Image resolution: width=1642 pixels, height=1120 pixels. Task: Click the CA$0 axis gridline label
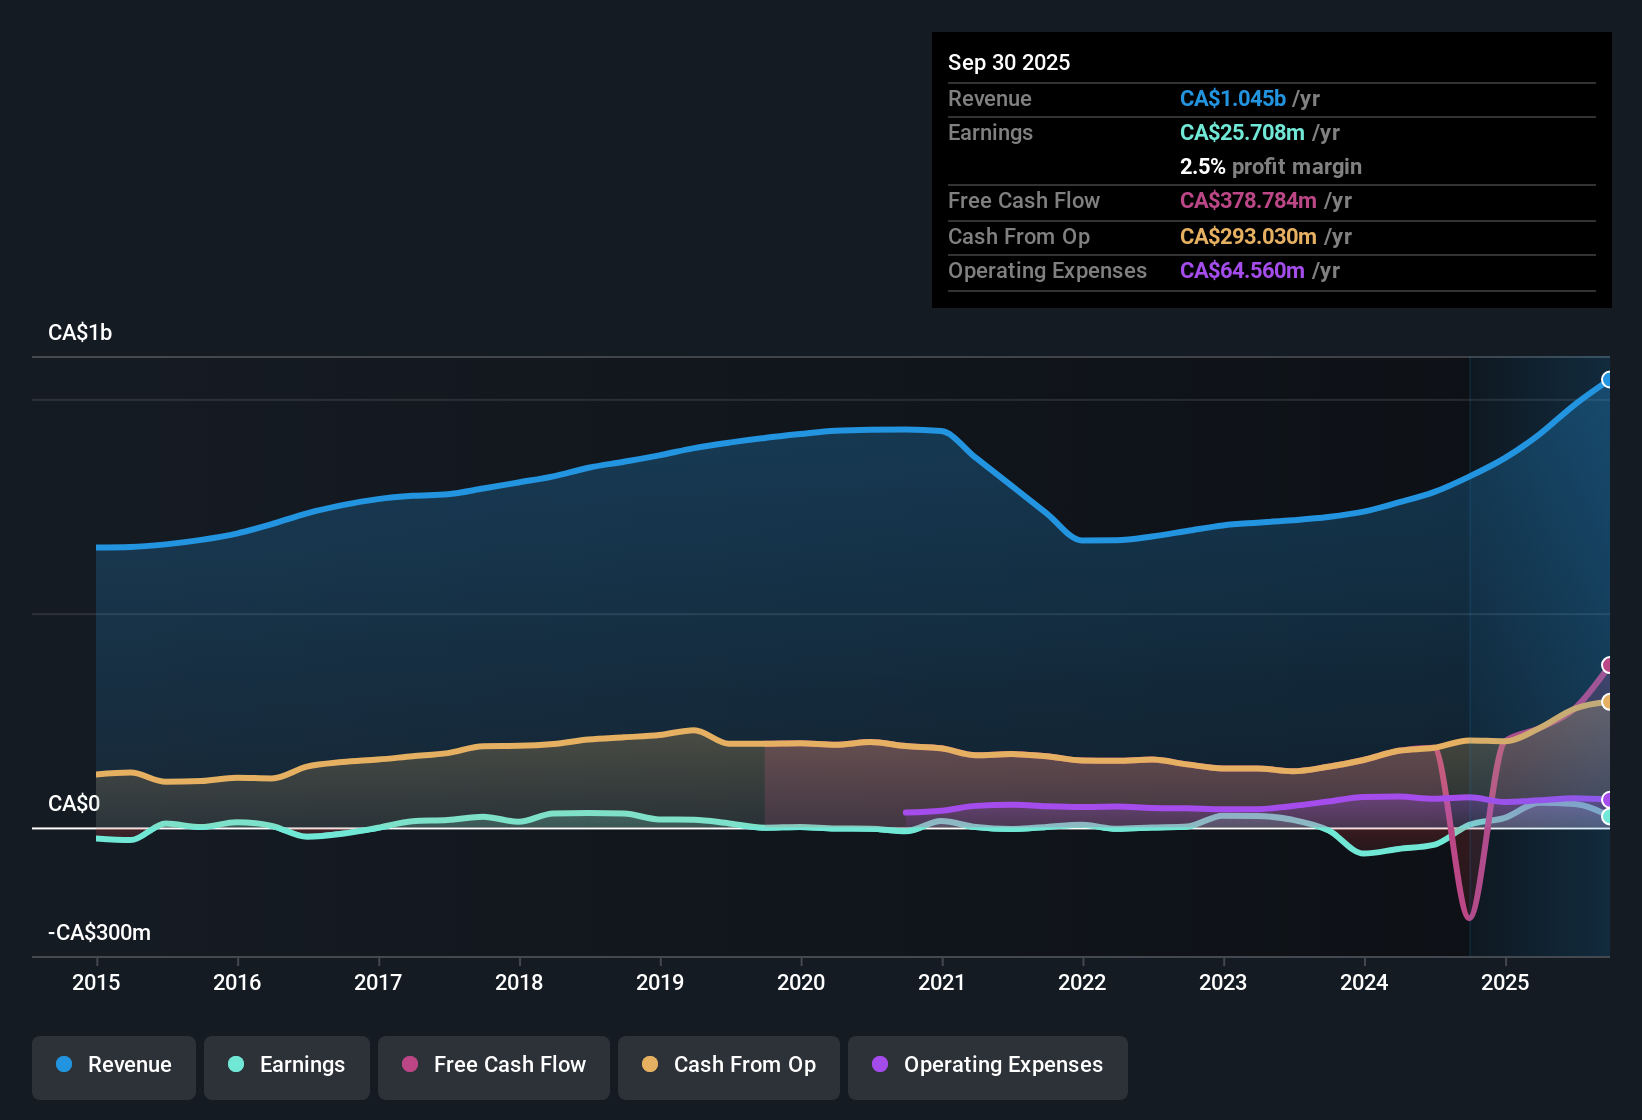point(77,803)
